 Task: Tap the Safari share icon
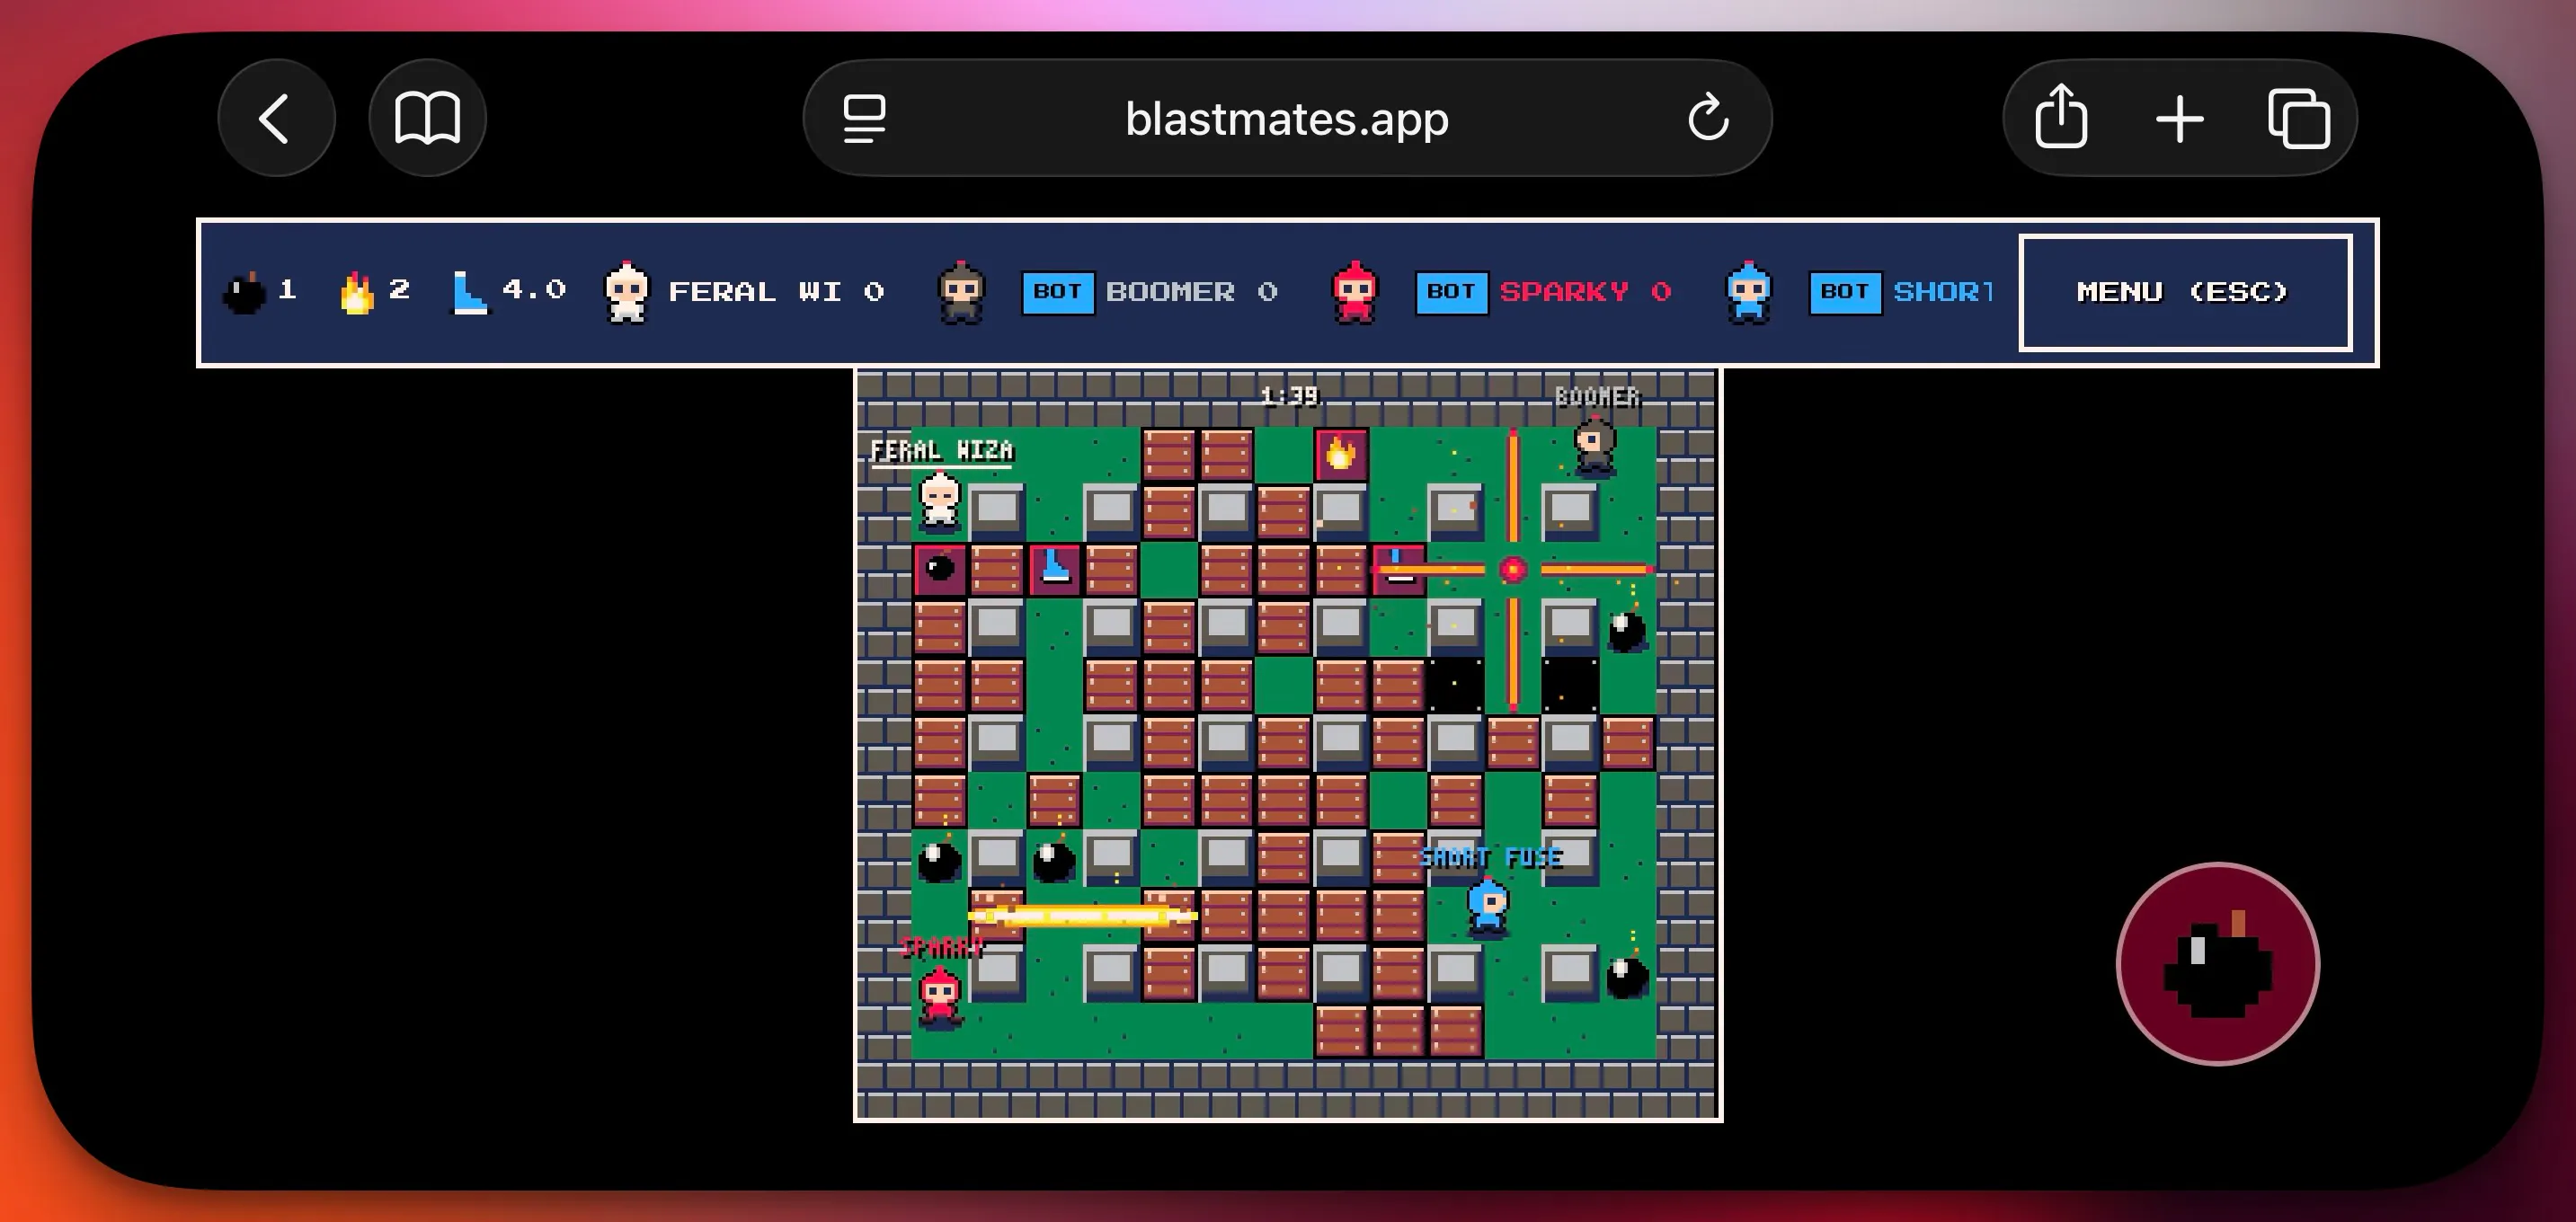tap(2061, 117)
